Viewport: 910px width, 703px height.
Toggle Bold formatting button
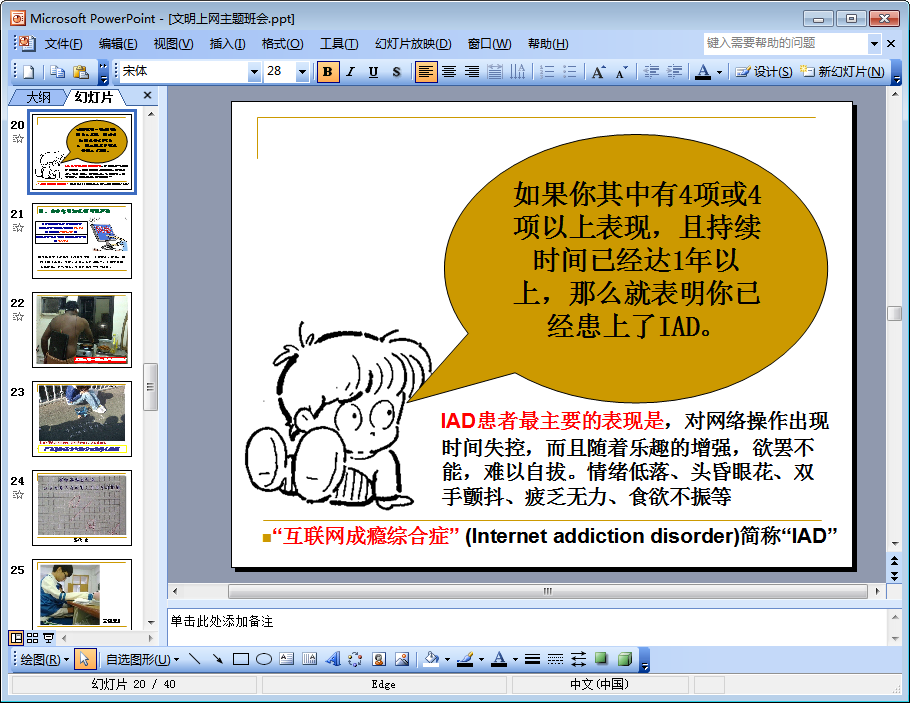pos(328,72)
